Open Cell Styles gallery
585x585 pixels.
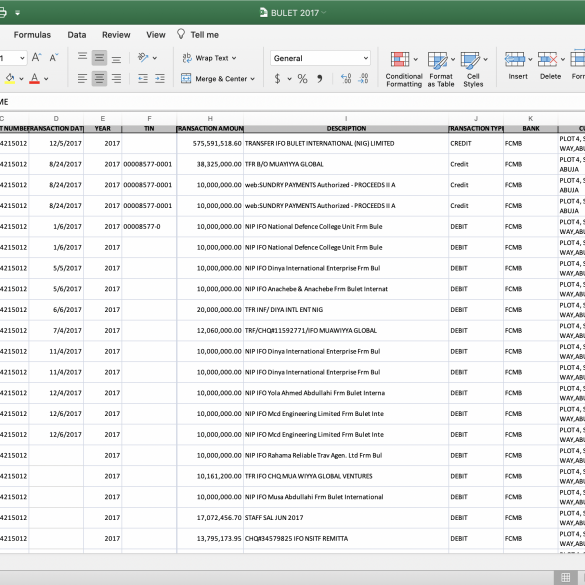(x=473, y=70)
